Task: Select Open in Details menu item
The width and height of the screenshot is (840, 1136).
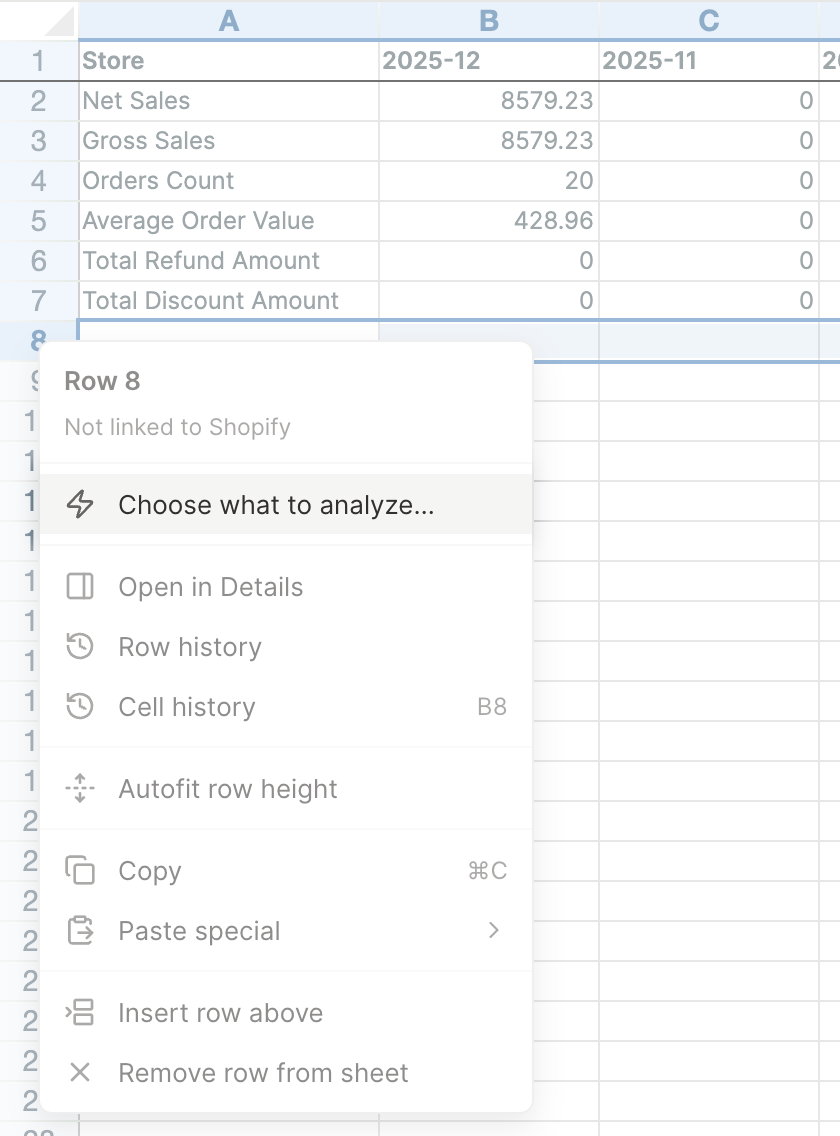Action: click(x=286, y=586)
